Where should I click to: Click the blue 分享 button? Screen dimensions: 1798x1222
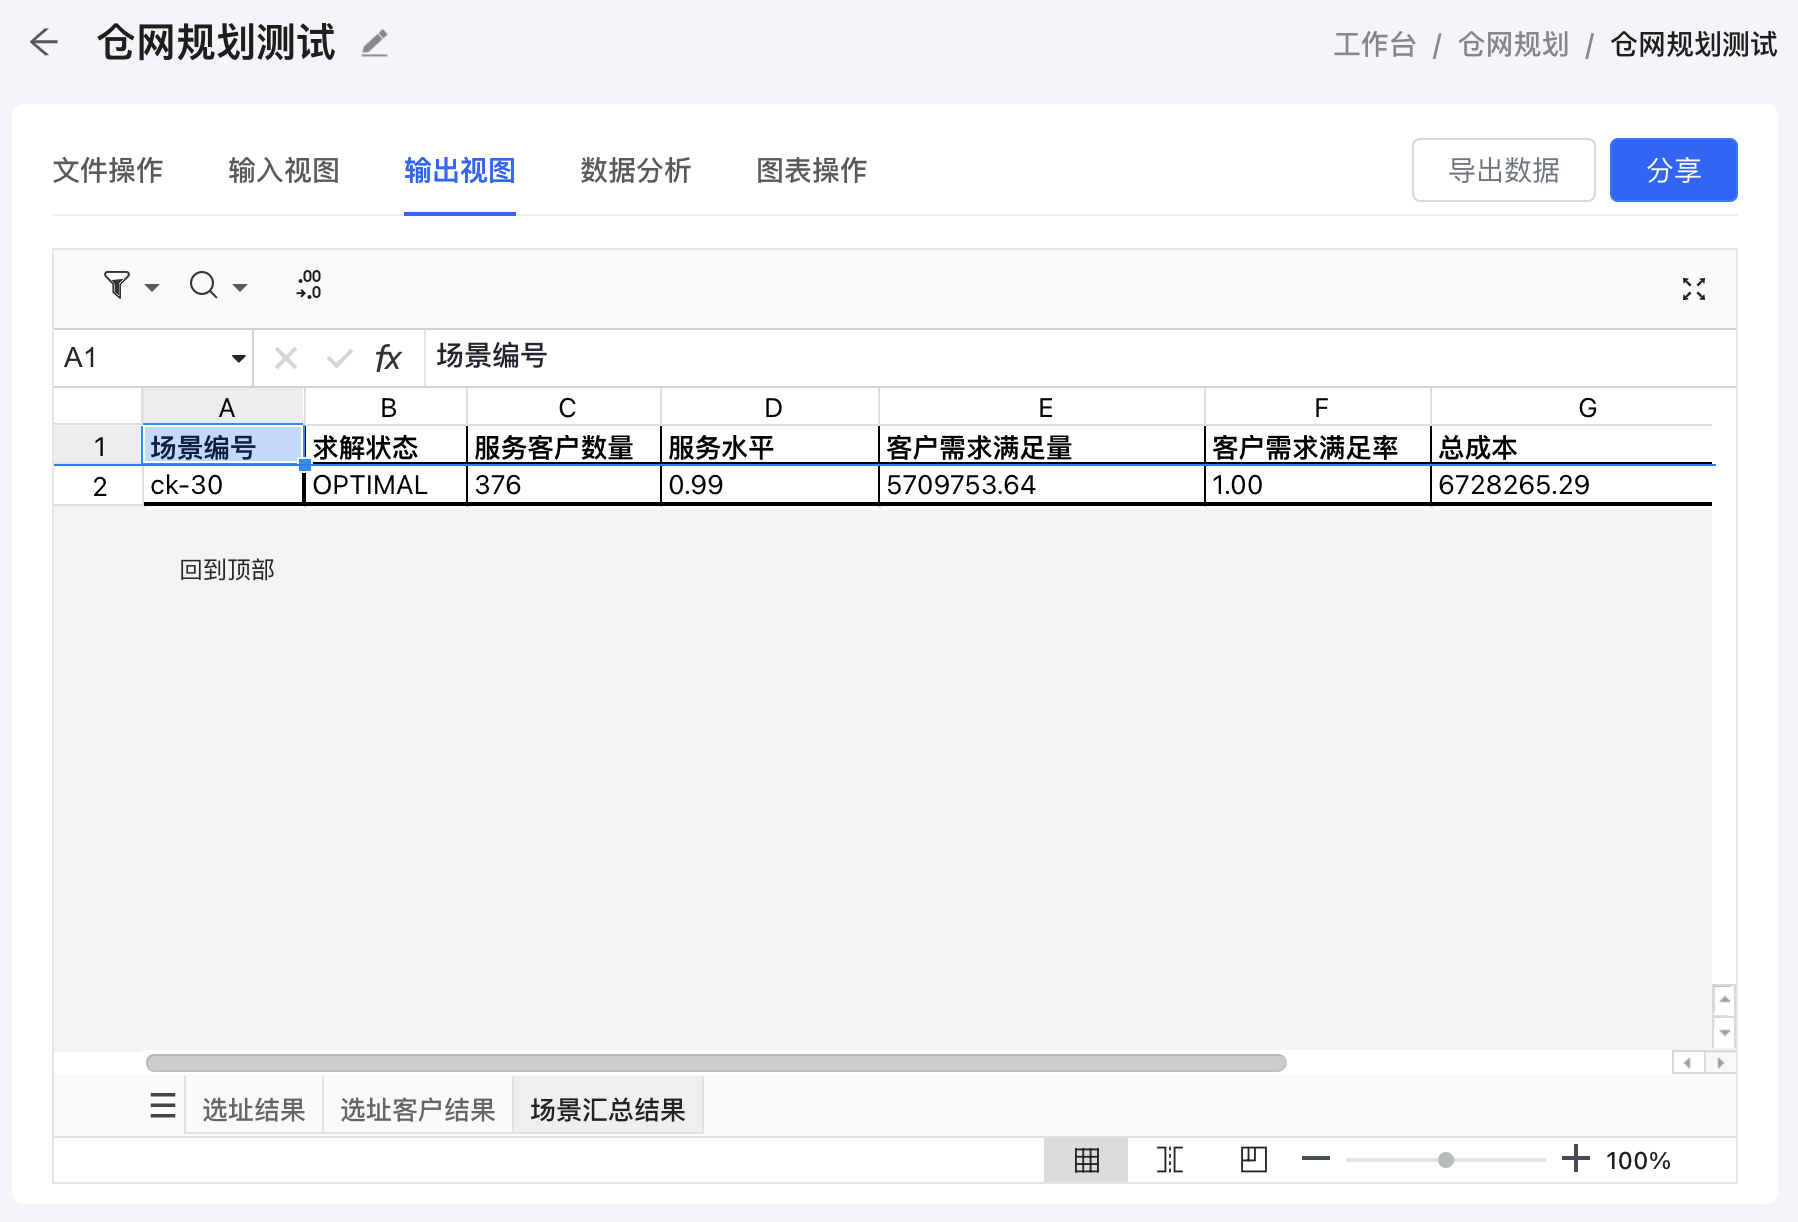tap(1673, 170)
